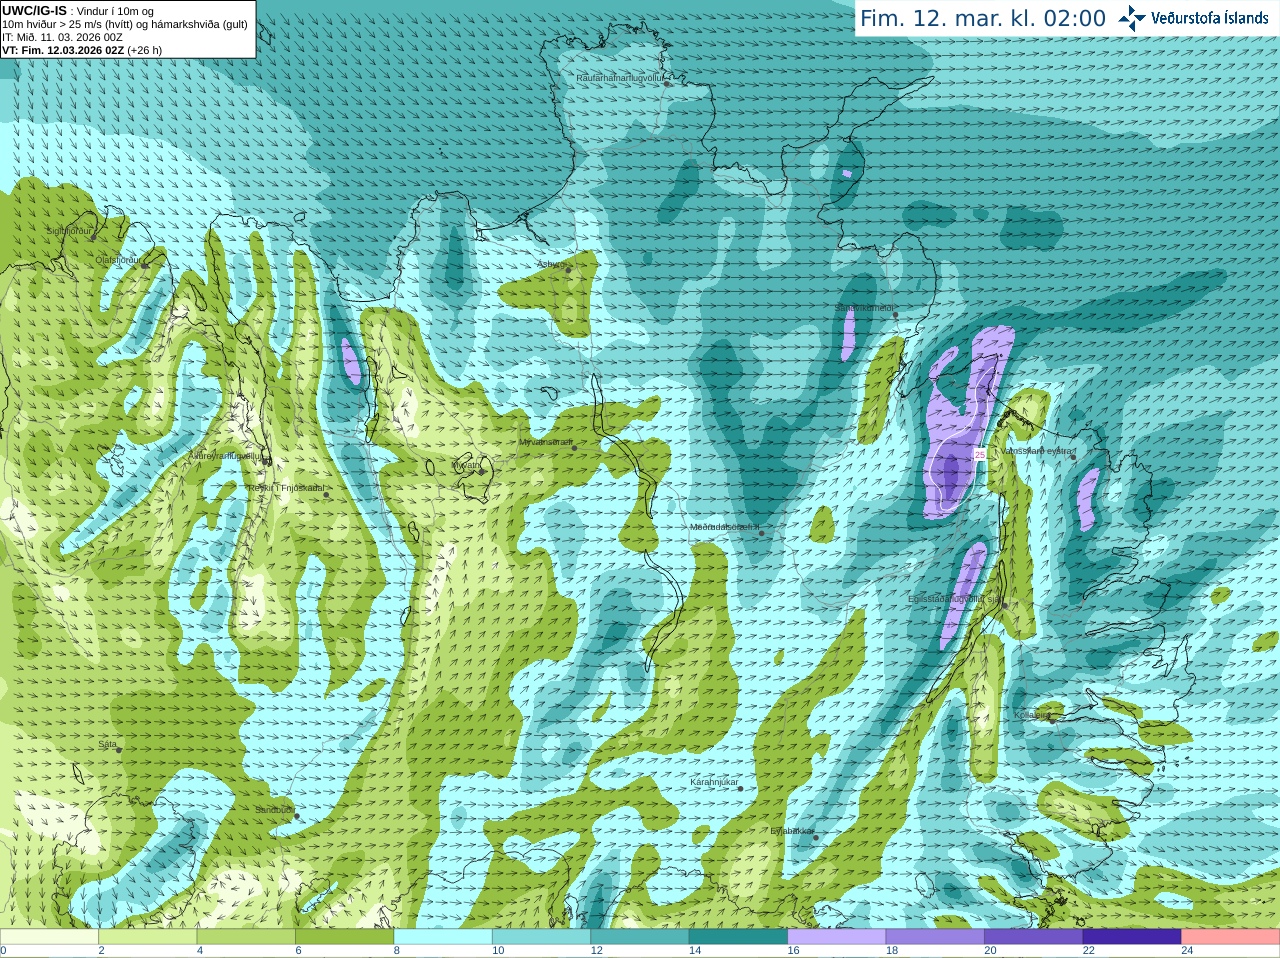Pick the 12–14 m/s medium teal legend swatch

pyautogui.click(x=639, y=937)
